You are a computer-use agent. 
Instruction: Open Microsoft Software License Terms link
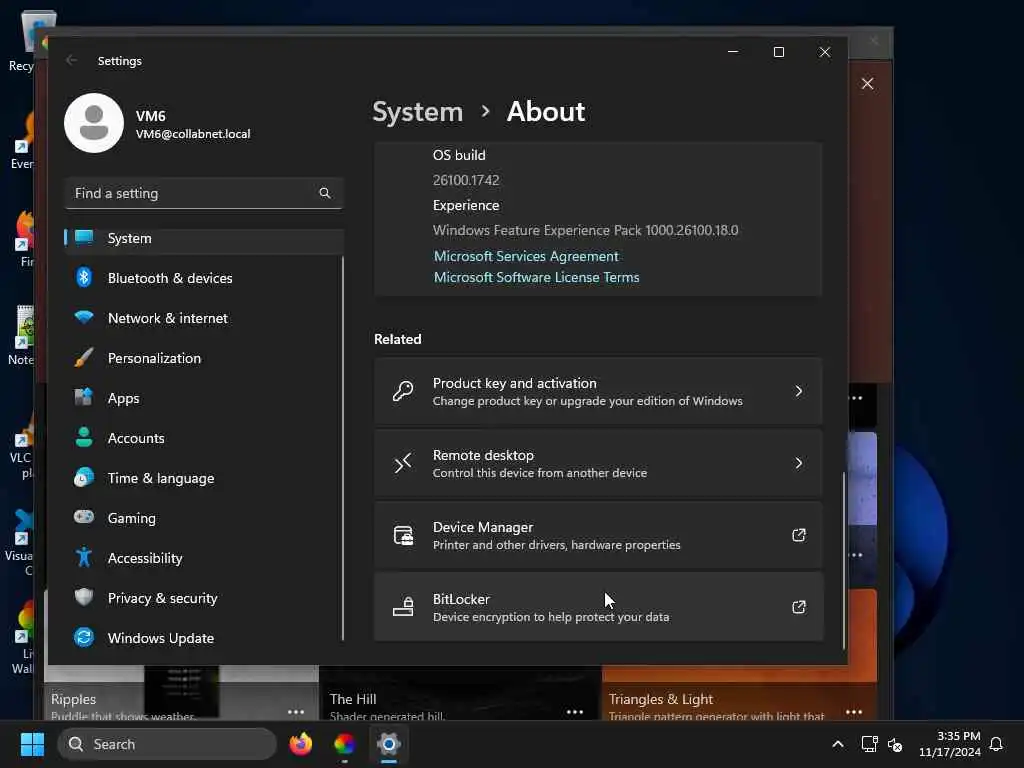coord(536,277)
